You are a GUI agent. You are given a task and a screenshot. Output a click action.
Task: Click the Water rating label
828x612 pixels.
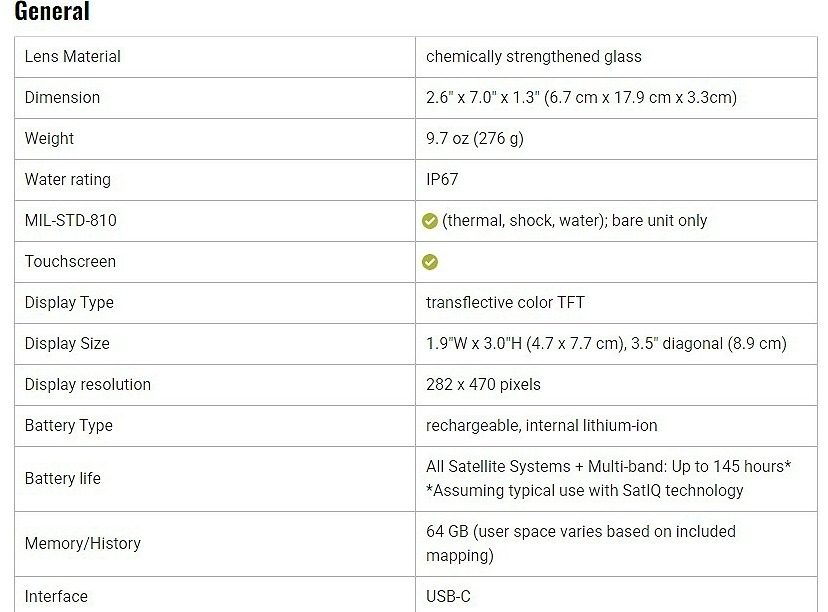coord(68,180)
